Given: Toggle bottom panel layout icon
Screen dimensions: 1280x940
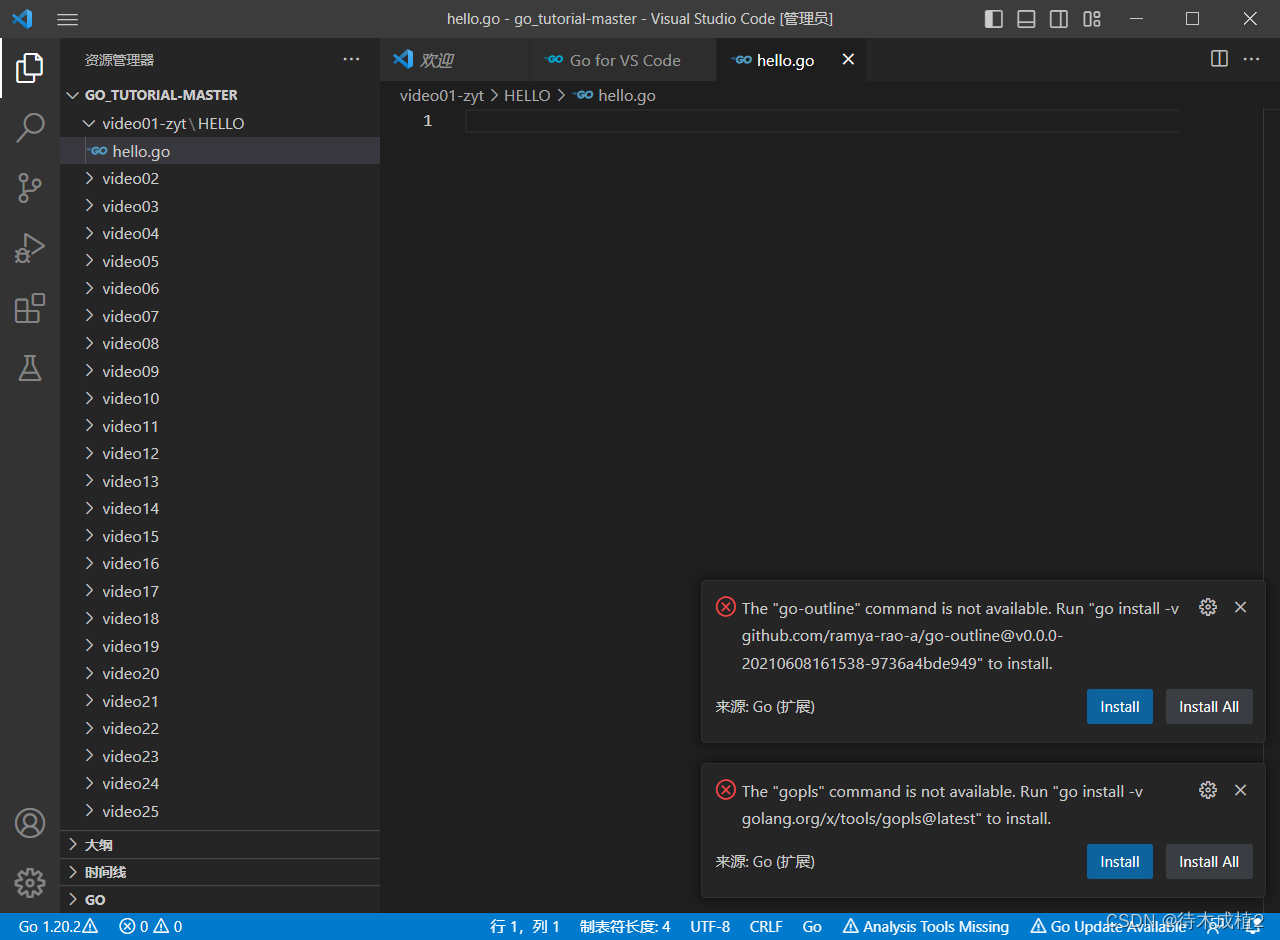Looking at the screenshot, I should point(1026,19).
